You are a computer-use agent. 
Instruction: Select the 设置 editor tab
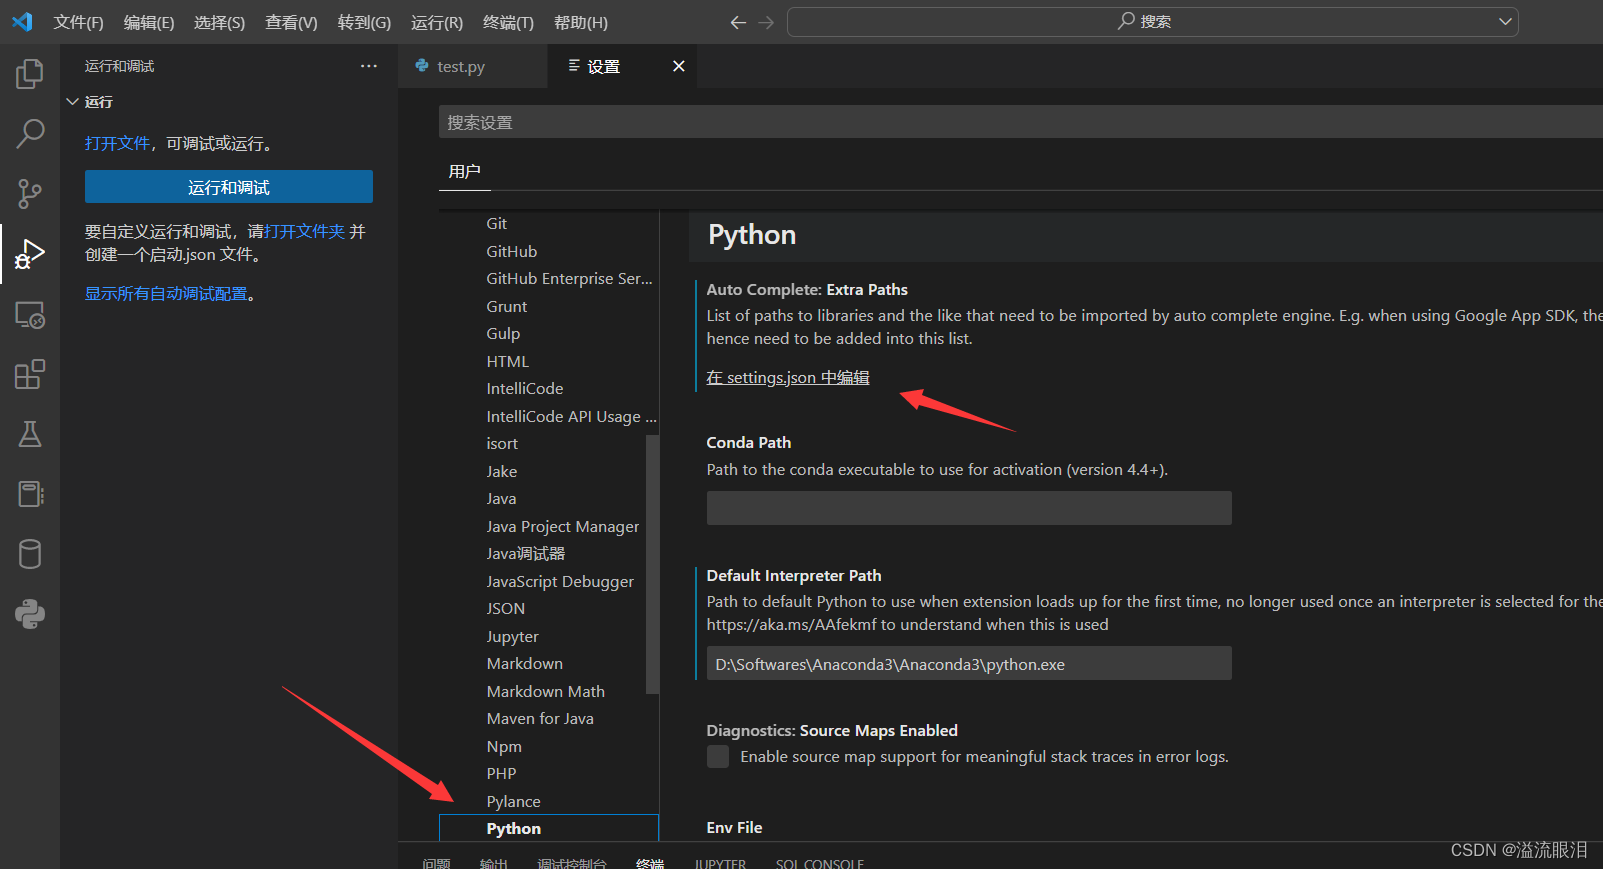click(622, 66)
